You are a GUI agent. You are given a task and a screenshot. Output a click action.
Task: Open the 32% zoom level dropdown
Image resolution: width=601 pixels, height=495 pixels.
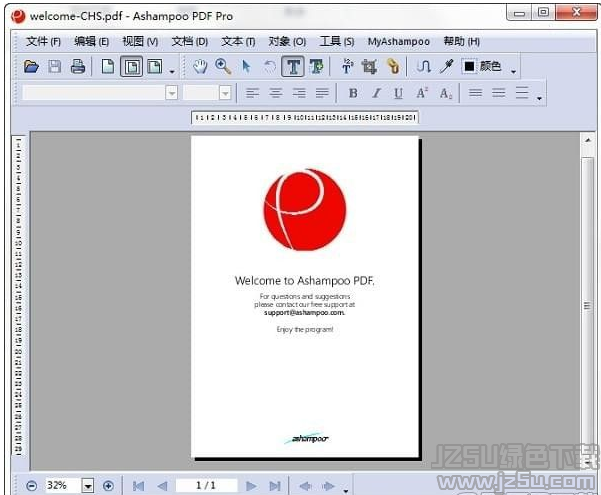pyautogui.click(x=88, y=487)
